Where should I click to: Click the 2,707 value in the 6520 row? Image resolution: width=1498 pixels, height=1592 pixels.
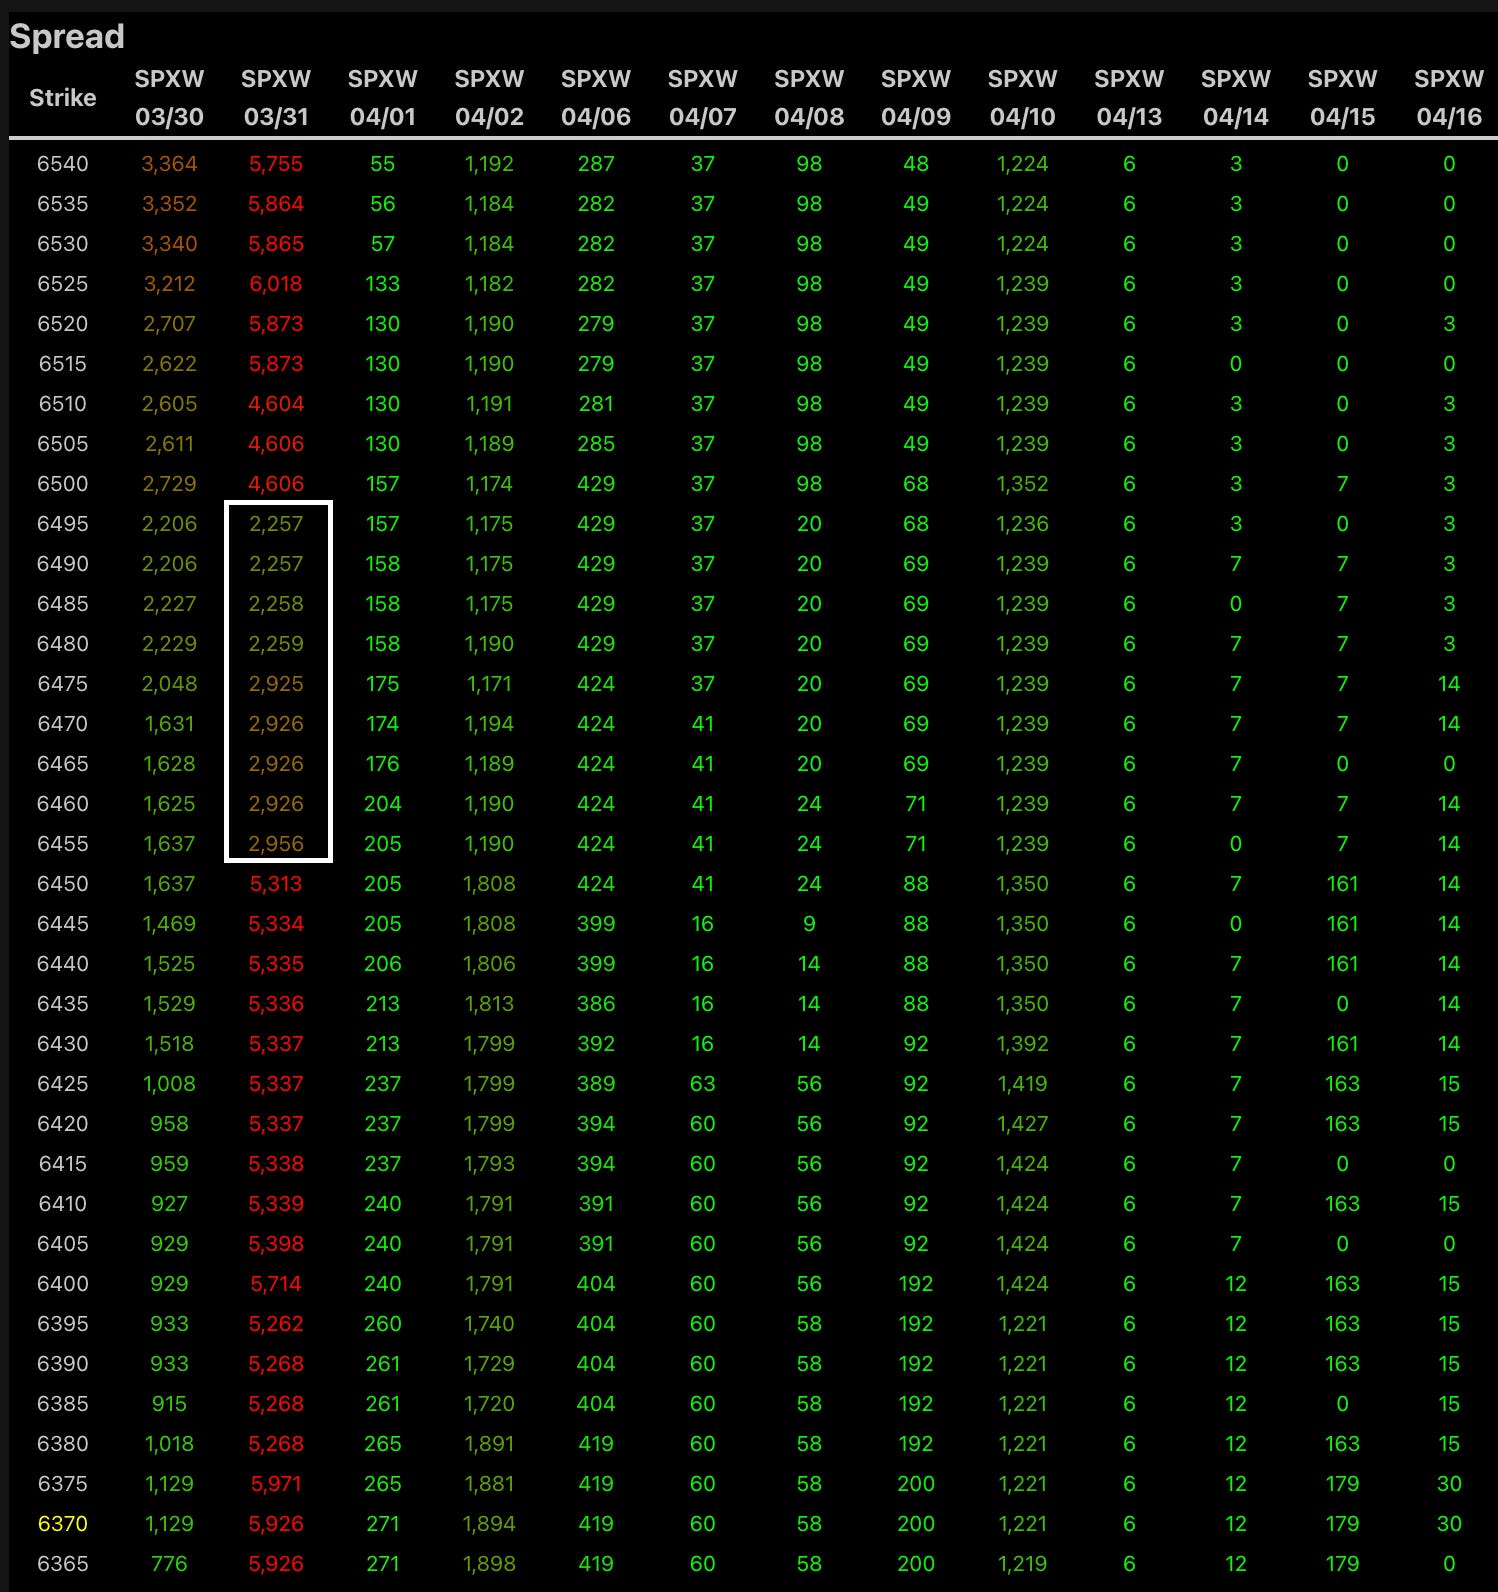(x=169, y=324)
